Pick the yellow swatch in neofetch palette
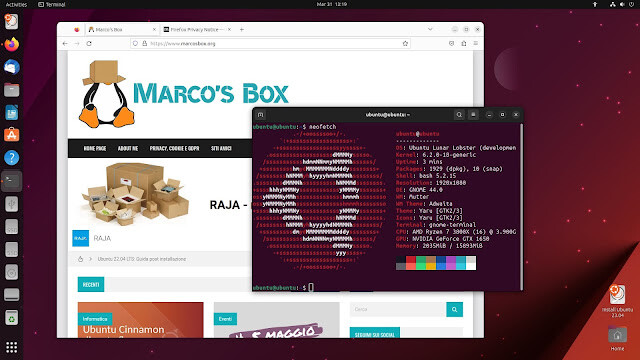The width and height of the screenshot is (640, 360). [x=431, y=267]
